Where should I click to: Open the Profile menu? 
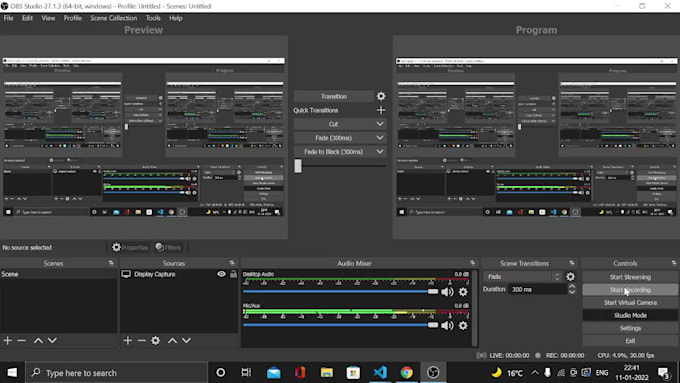[72, 18]
